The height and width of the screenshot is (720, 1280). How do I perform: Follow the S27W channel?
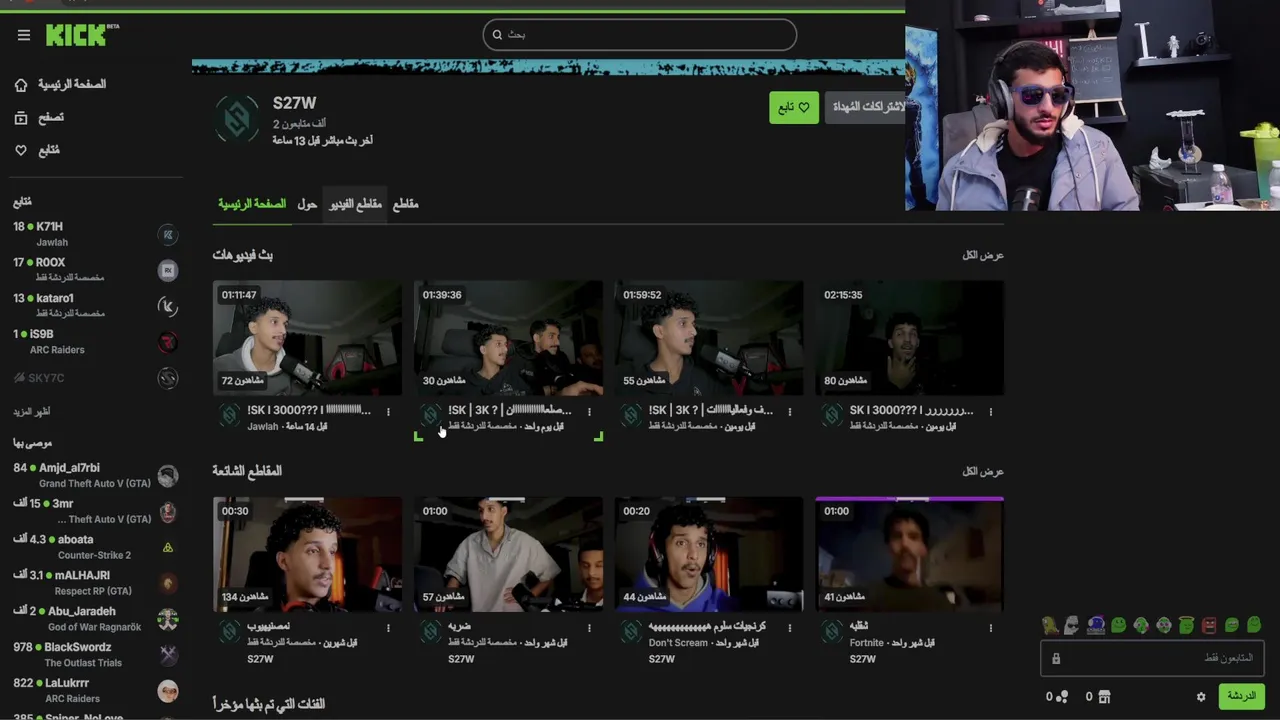[794, 108]
